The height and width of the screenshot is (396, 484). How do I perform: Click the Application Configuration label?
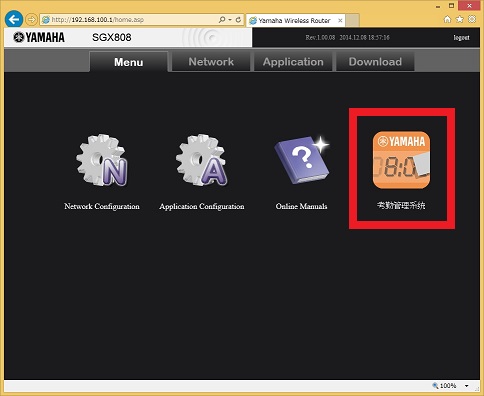point(202,206)
